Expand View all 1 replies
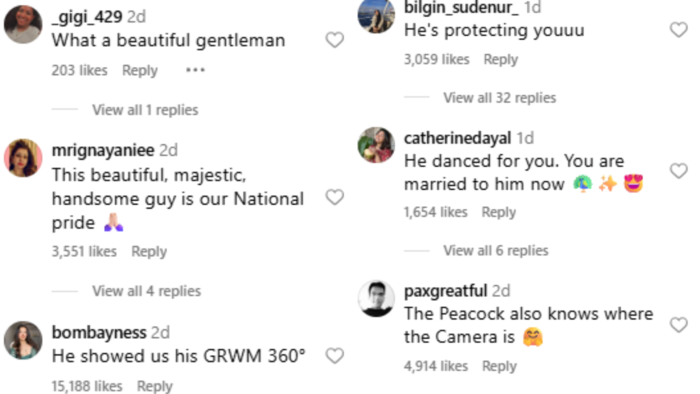The height and width of the screenshot is (394, 700). pos(145,110)
